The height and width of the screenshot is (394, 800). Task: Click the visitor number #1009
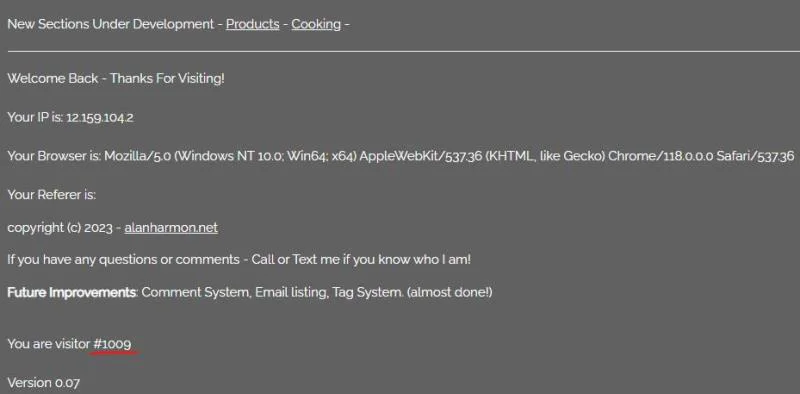112,344
